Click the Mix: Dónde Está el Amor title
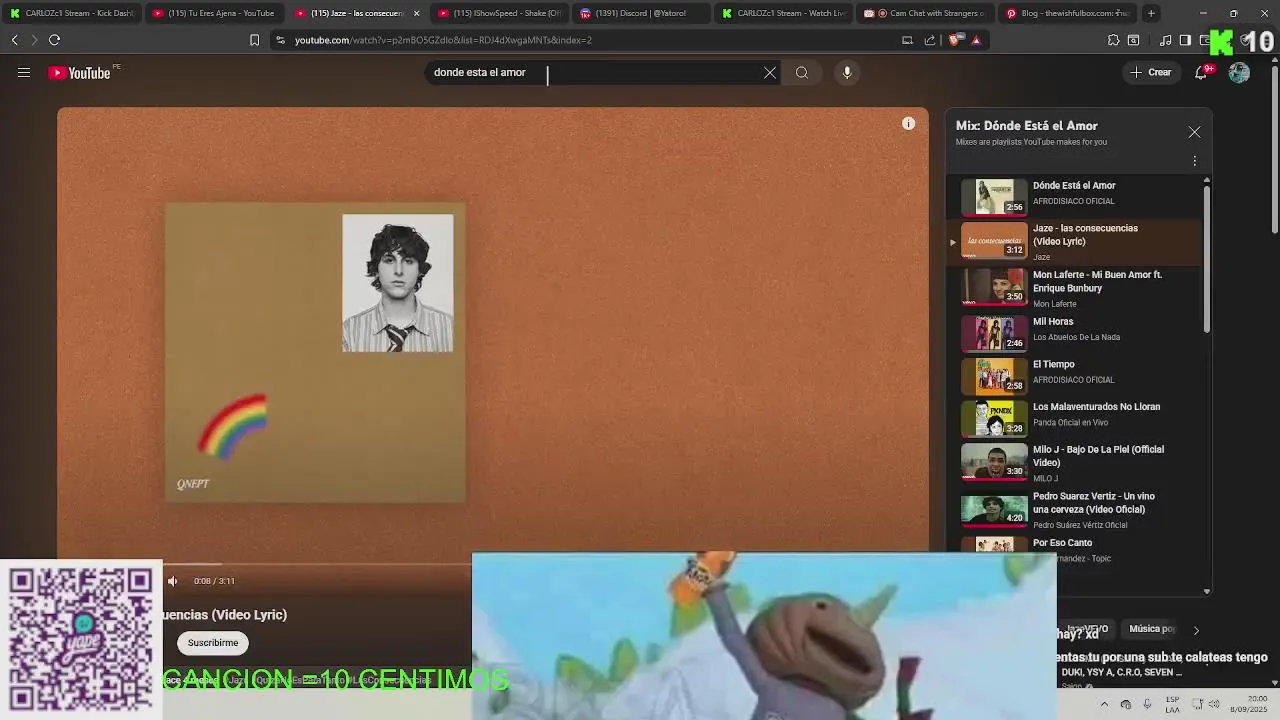This screenshot has width=1280, height=720. pos(1027,126)
